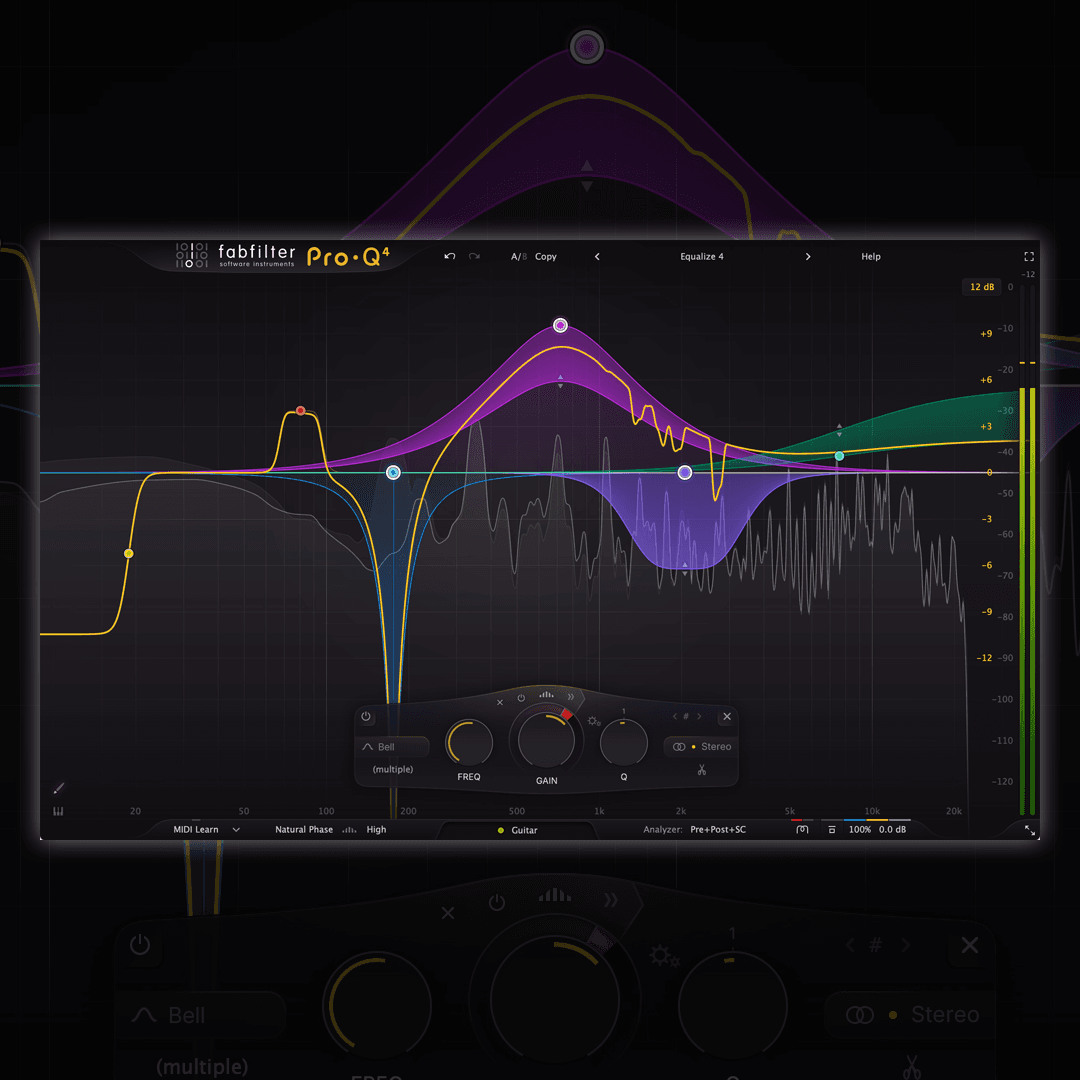Click the Q knob

tap(623, 743)
